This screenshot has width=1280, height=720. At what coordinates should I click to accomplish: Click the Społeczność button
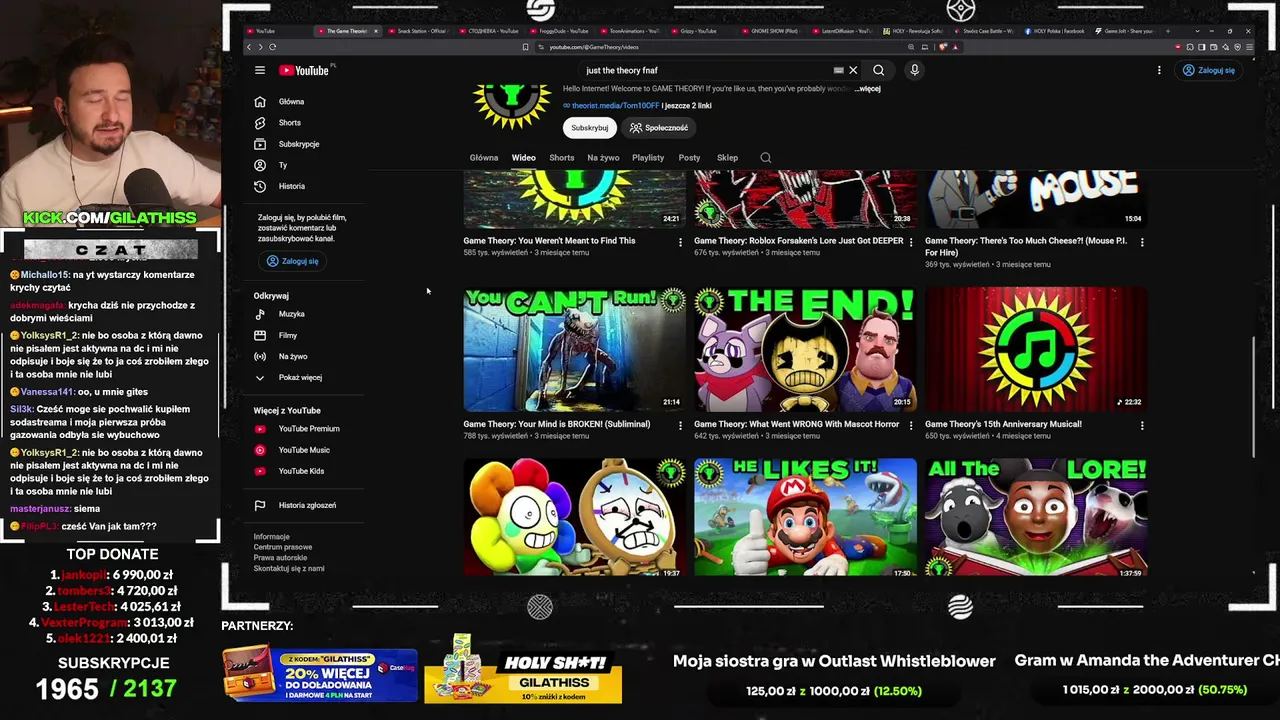[659, 128]
